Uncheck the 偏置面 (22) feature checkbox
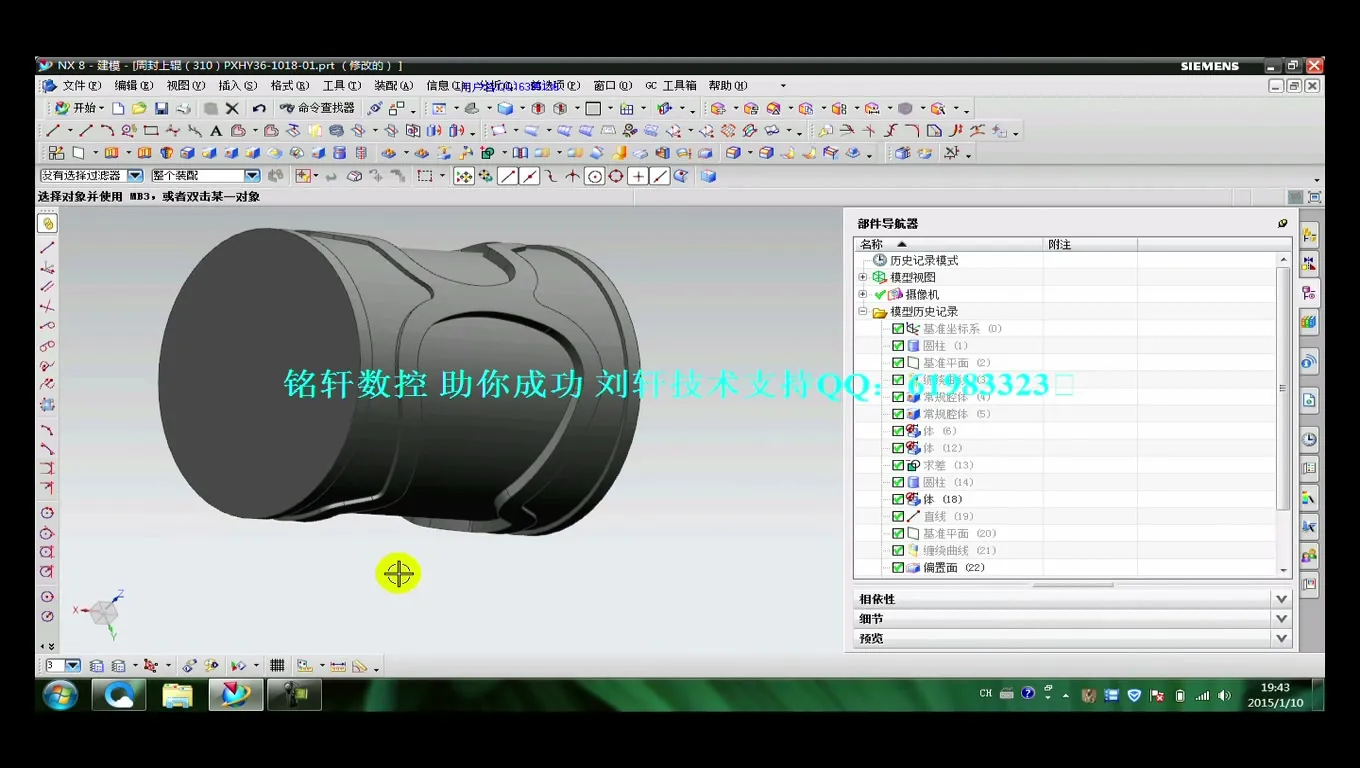 point(898,568)
